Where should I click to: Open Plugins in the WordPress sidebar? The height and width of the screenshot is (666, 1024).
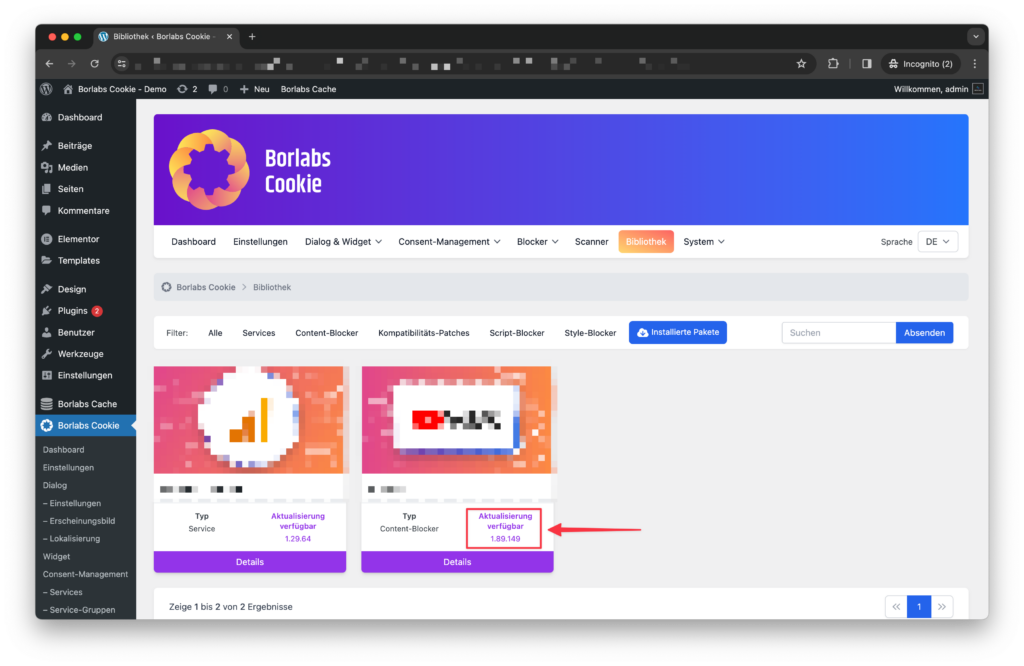[72, 311]
